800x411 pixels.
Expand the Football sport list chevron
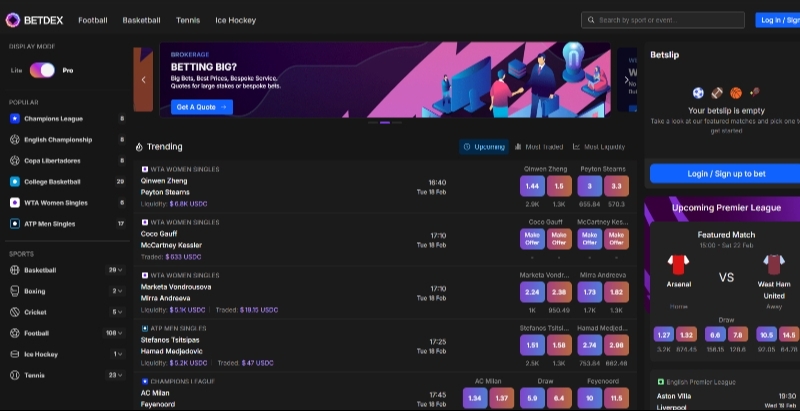pos(120,333)
